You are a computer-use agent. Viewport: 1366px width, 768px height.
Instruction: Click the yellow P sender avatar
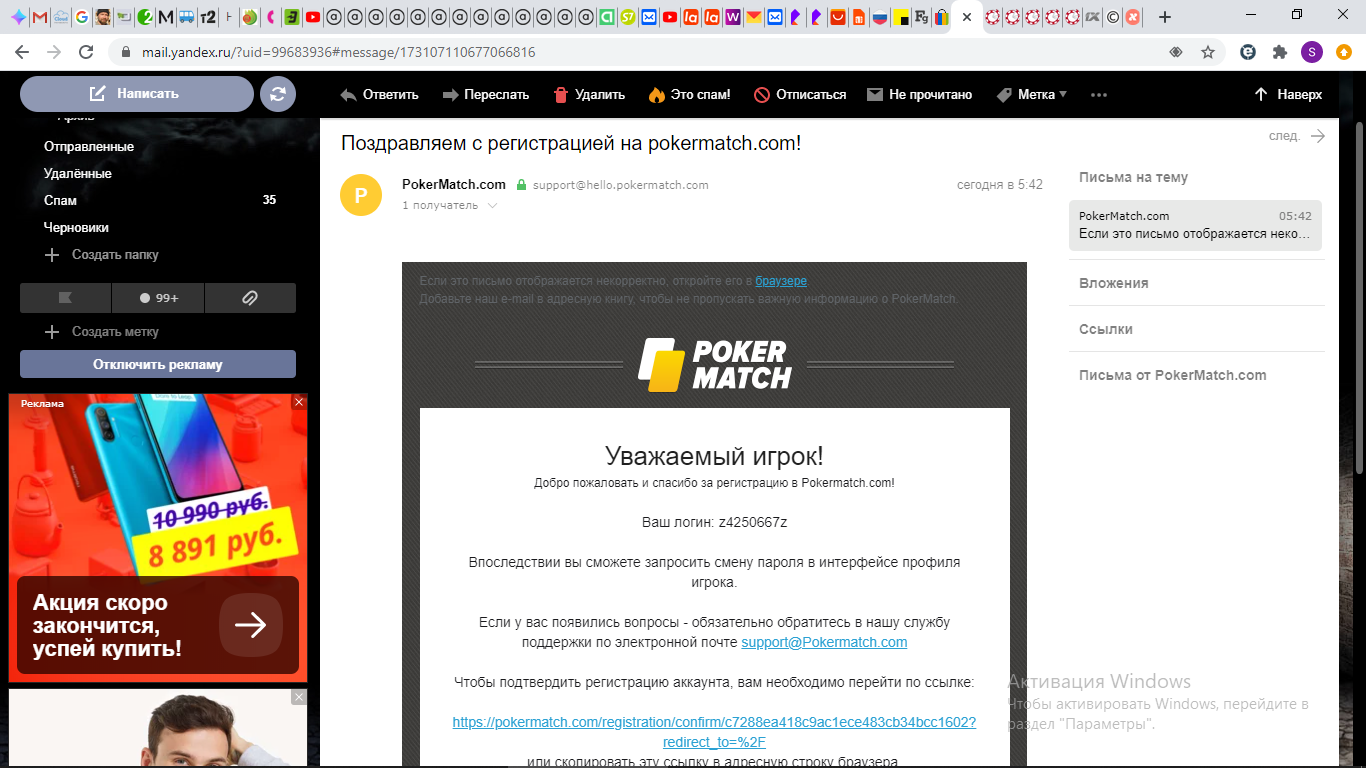click(x=361, y=195)
